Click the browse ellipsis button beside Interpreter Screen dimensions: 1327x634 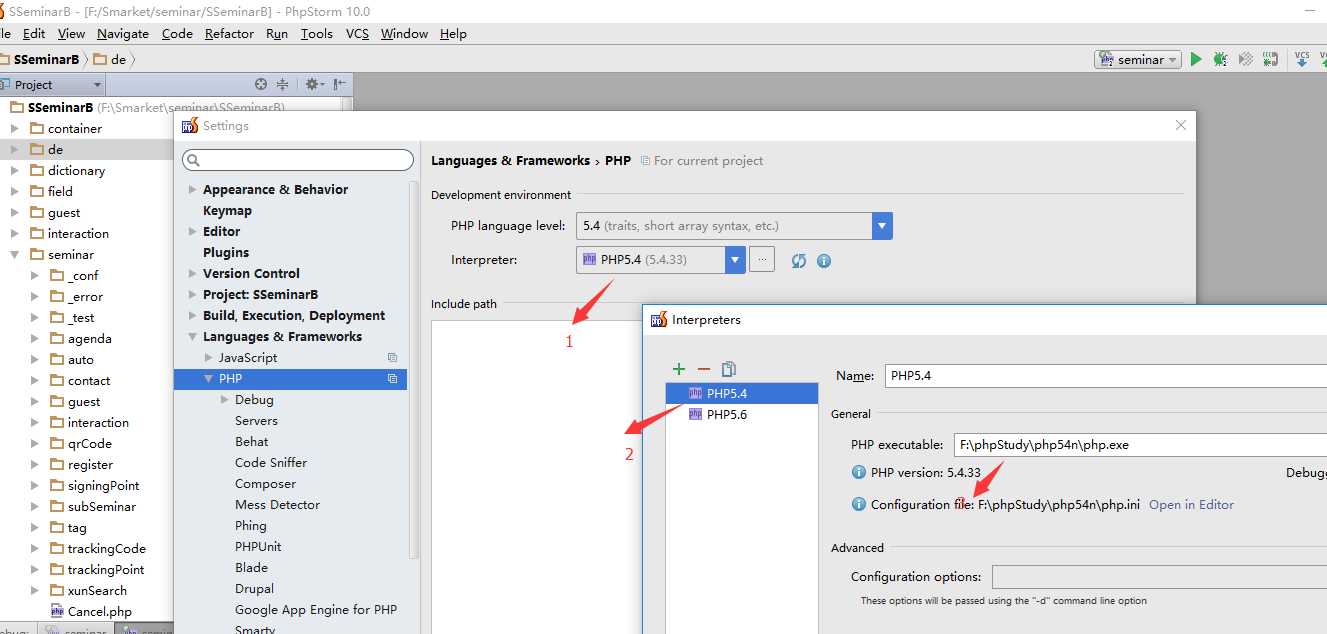click(x=762, y=260)
